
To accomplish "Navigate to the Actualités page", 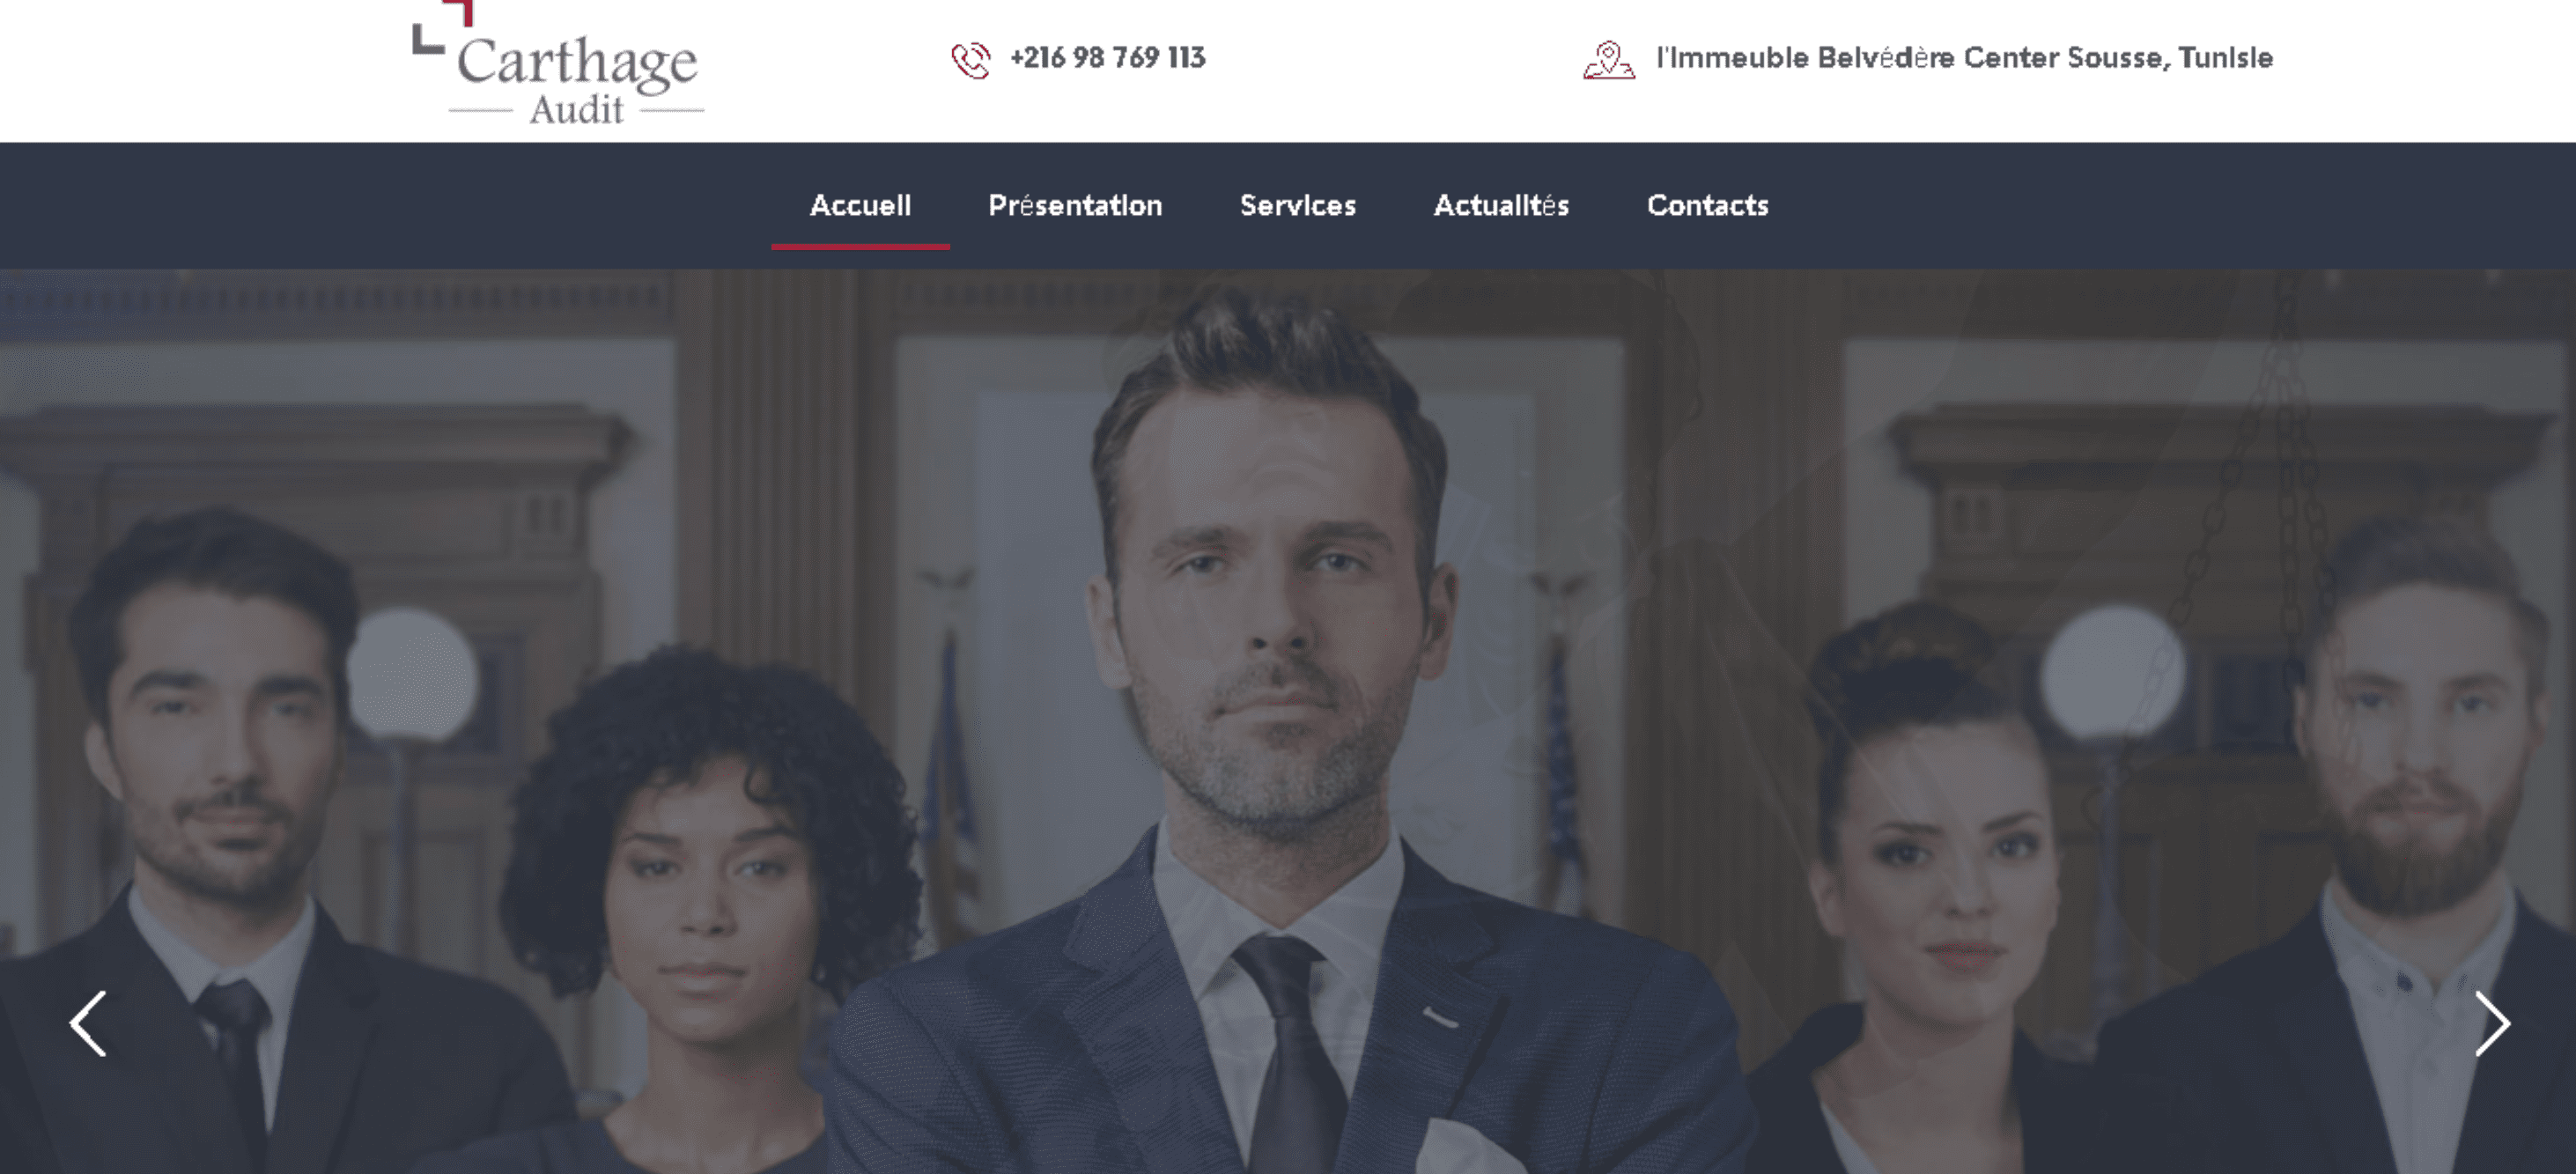I will point(1501,205).
